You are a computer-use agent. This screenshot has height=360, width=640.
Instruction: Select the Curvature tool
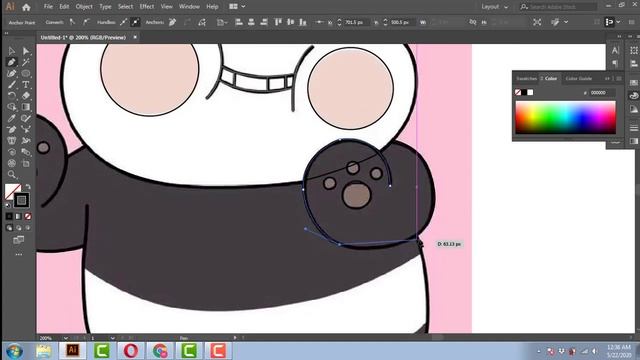11,73
